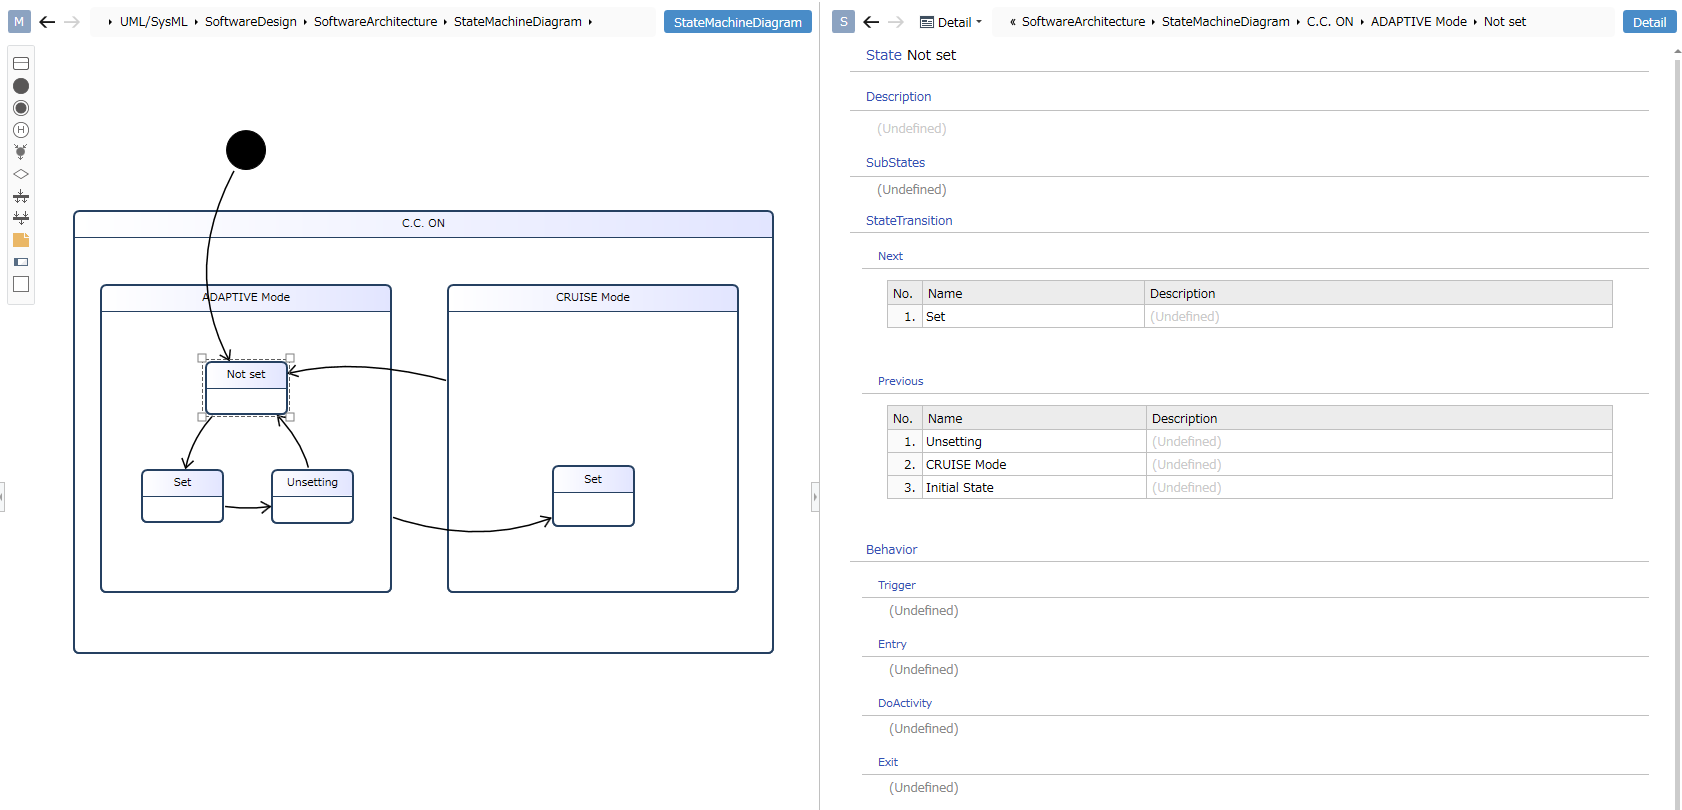Open SoftwareArchitecture in right breadcrumb

[x=1083, y=22]
